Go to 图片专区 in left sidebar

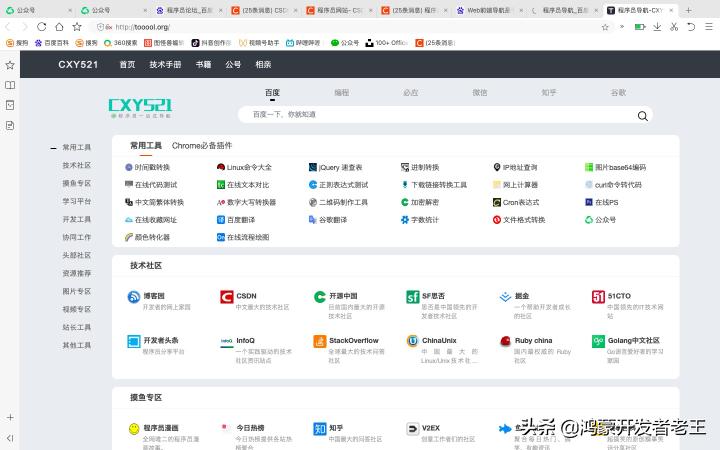coord(77,291)
